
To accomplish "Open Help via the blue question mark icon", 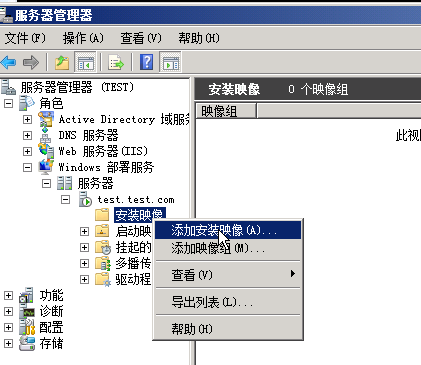I will (x=147, y=62).
